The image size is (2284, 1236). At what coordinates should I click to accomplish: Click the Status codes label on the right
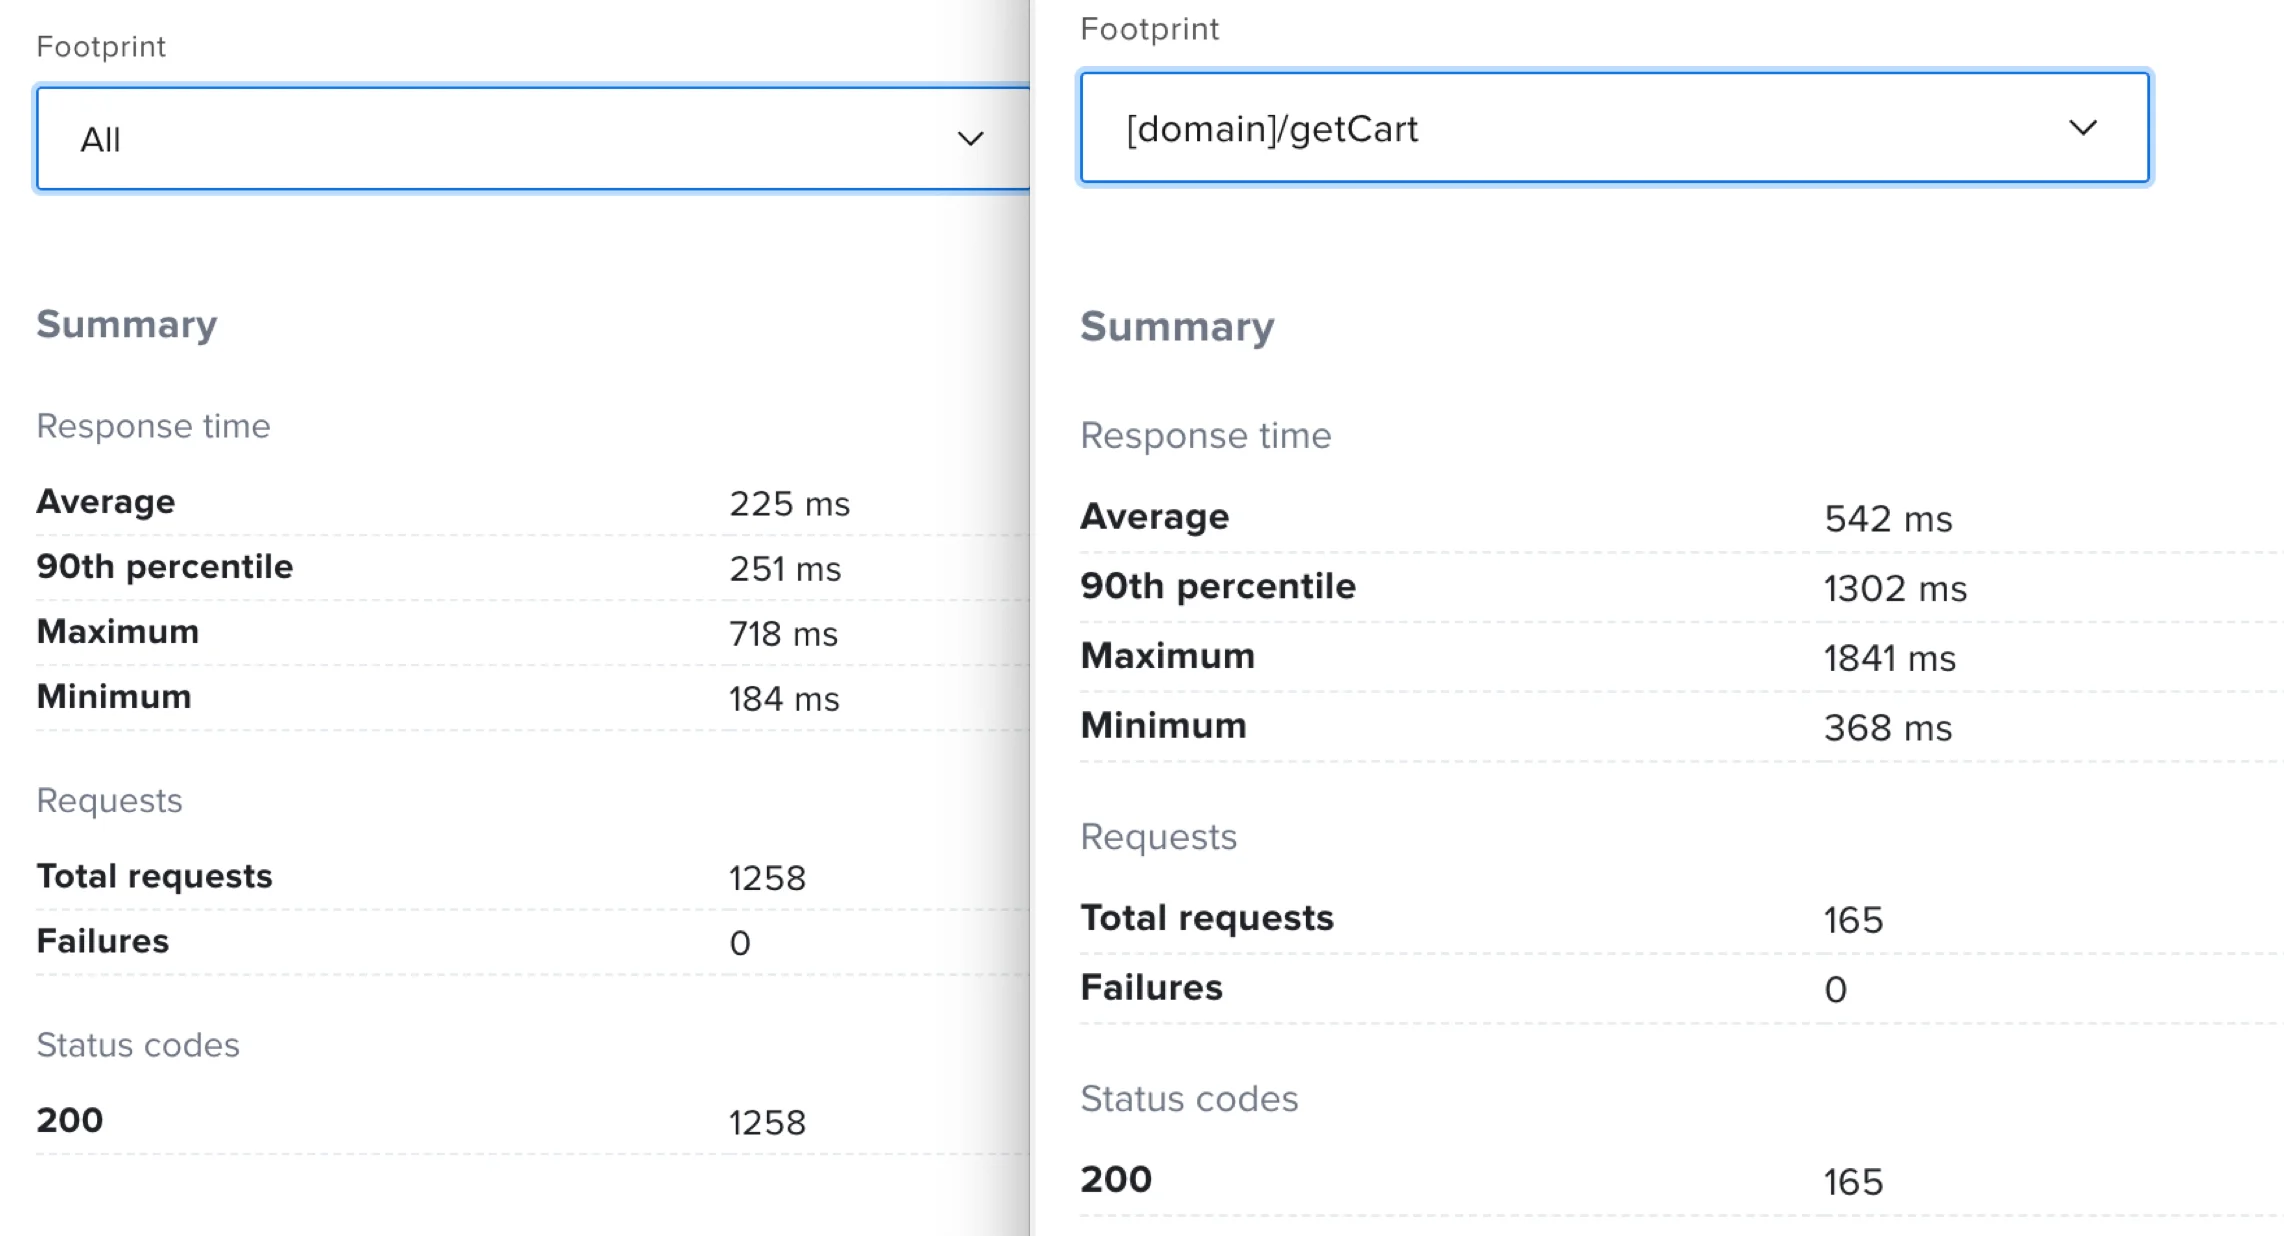coord(1190,1098)
